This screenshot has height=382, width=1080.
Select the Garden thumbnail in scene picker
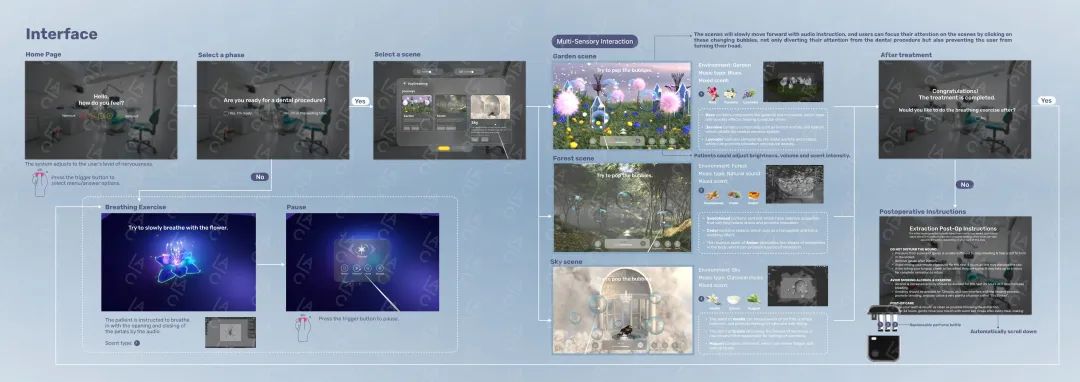[417, 105]
